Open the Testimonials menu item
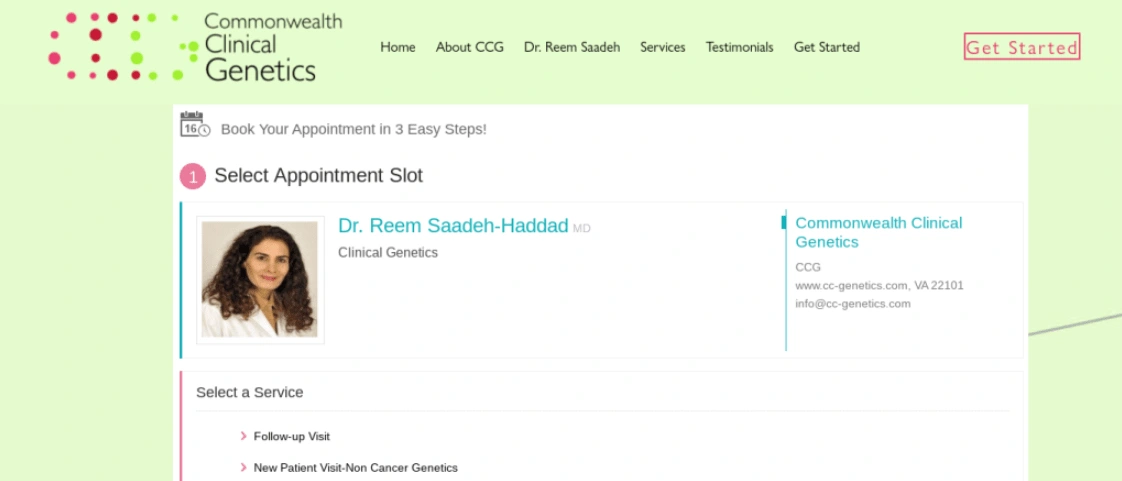The image size is (1122, 481). point(739,47)
